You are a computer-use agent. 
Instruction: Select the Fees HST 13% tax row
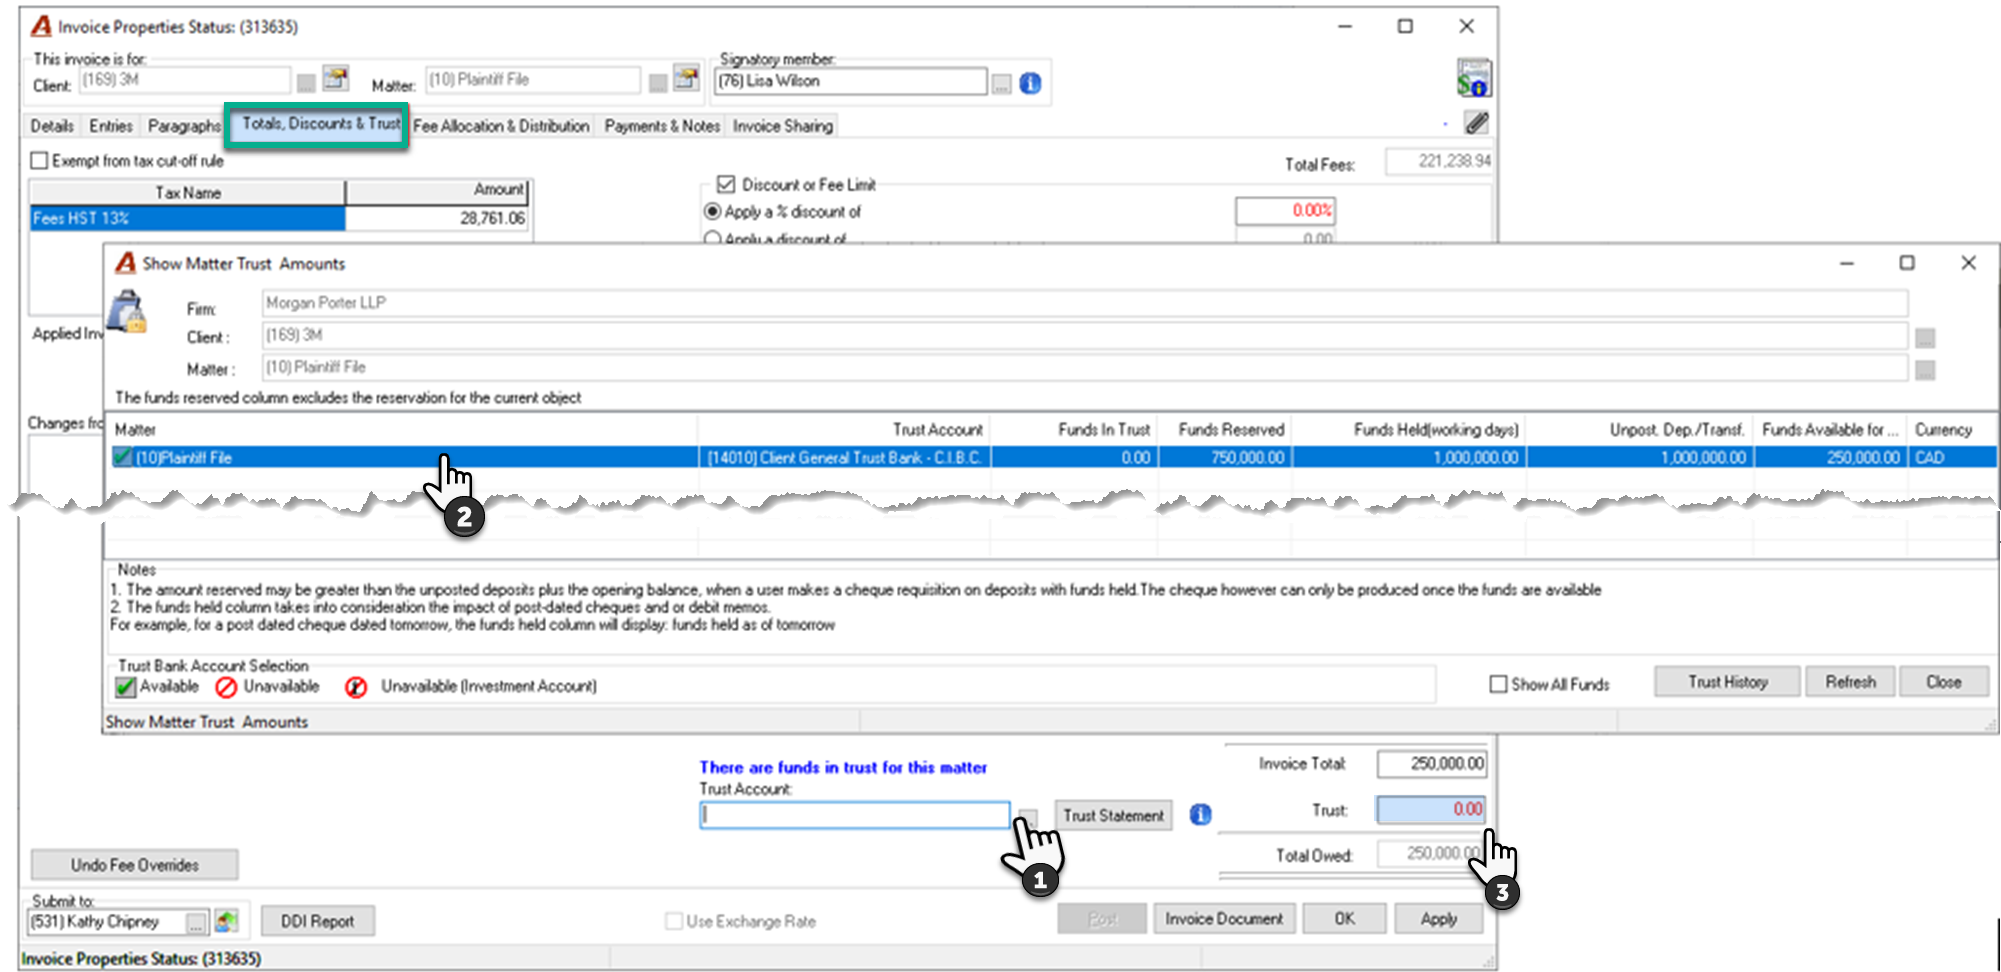pyautogui.click(x=280, y=218)
